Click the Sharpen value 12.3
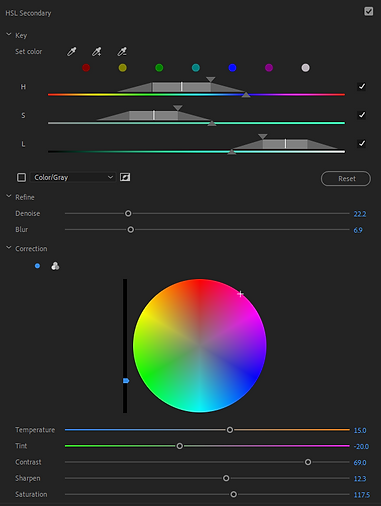The image size is (381, 506). [360, 479]
